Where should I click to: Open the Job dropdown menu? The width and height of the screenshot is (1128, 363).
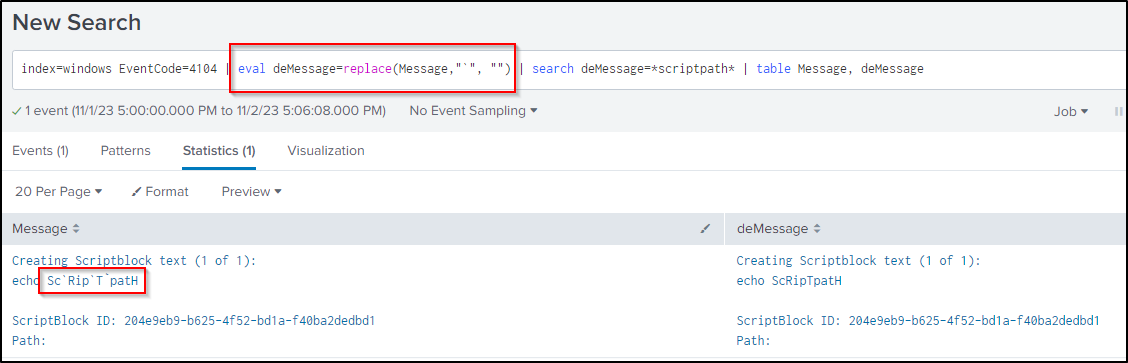1071,111
